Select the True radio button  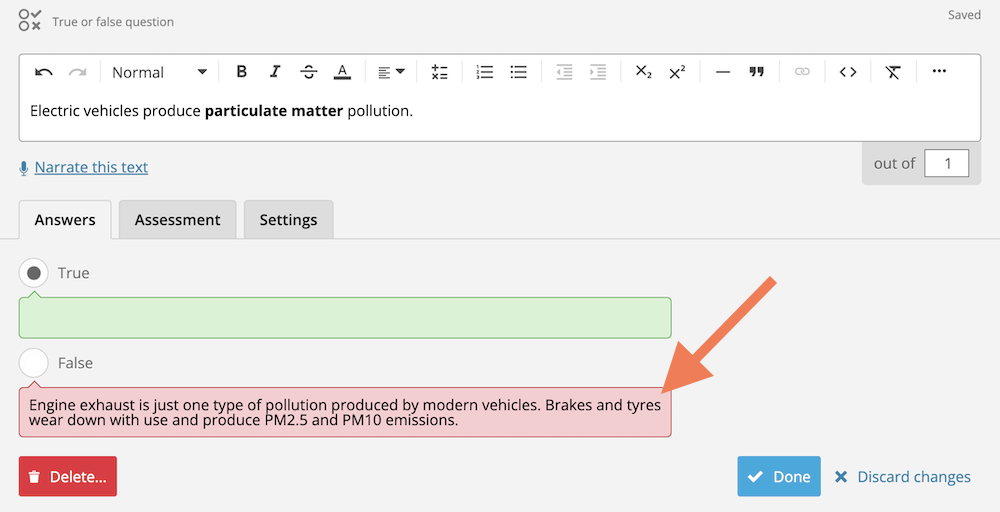(34, 273)
